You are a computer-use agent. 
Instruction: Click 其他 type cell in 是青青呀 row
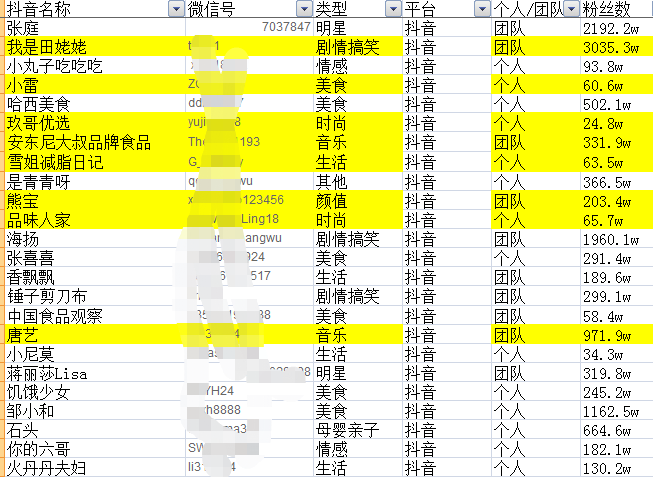(x=358, y=181)
